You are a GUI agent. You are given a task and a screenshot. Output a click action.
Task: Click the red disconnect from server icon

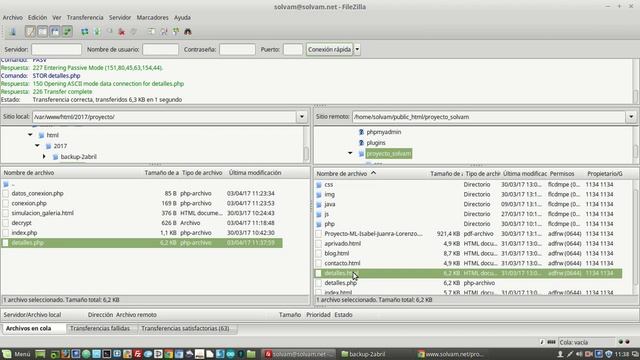[x=122, y=31]
